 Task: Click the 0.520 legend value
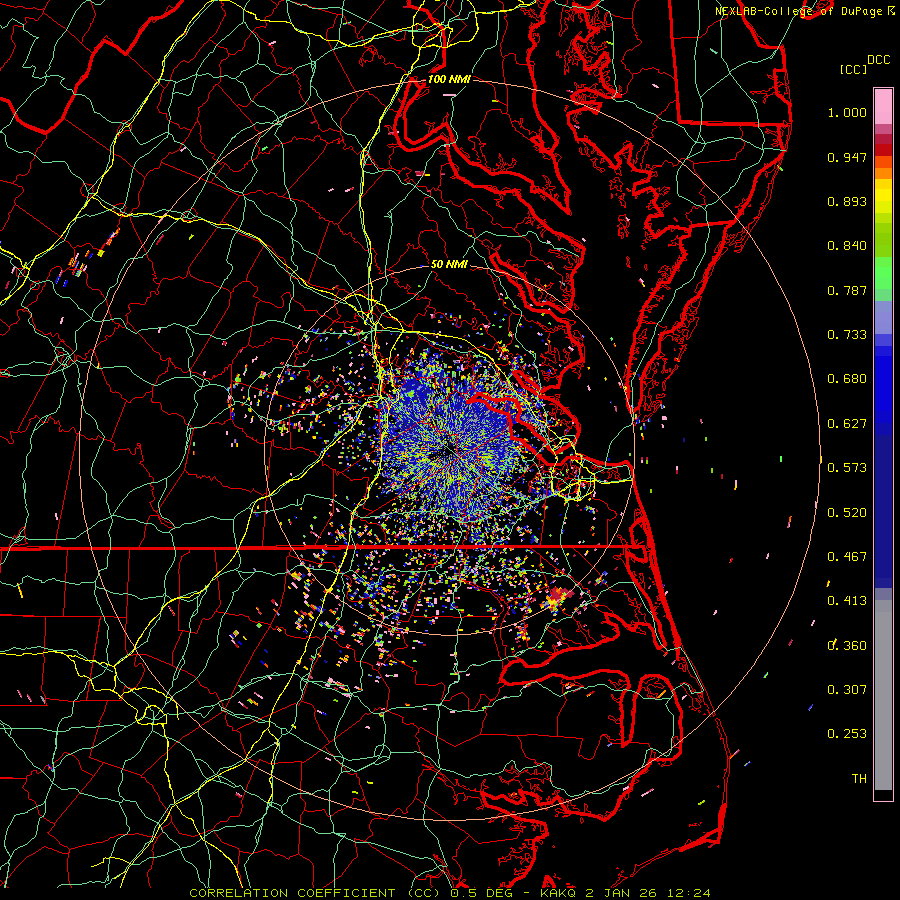847,513
